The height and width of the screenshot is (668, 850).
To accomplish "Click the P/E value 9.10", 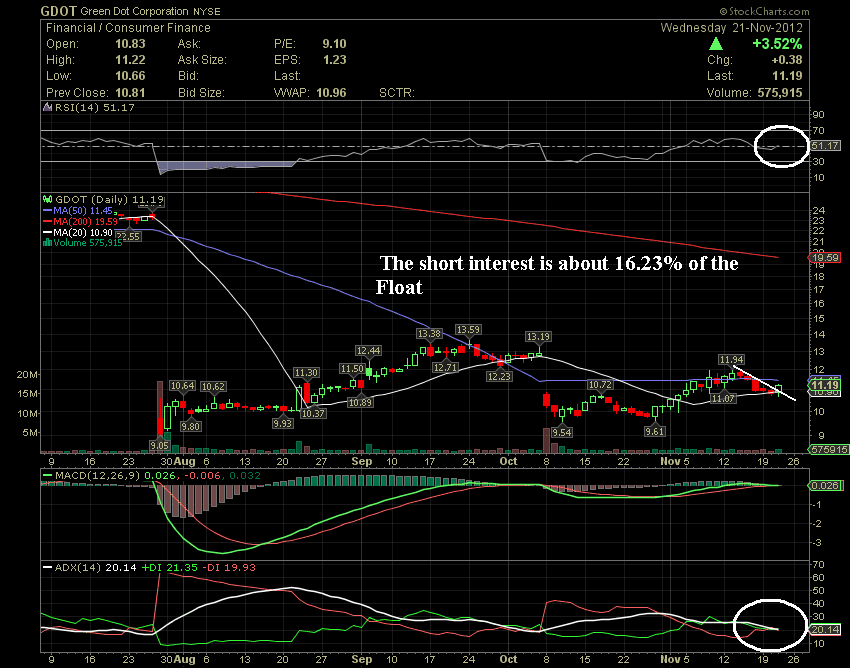I will [334, 44].
